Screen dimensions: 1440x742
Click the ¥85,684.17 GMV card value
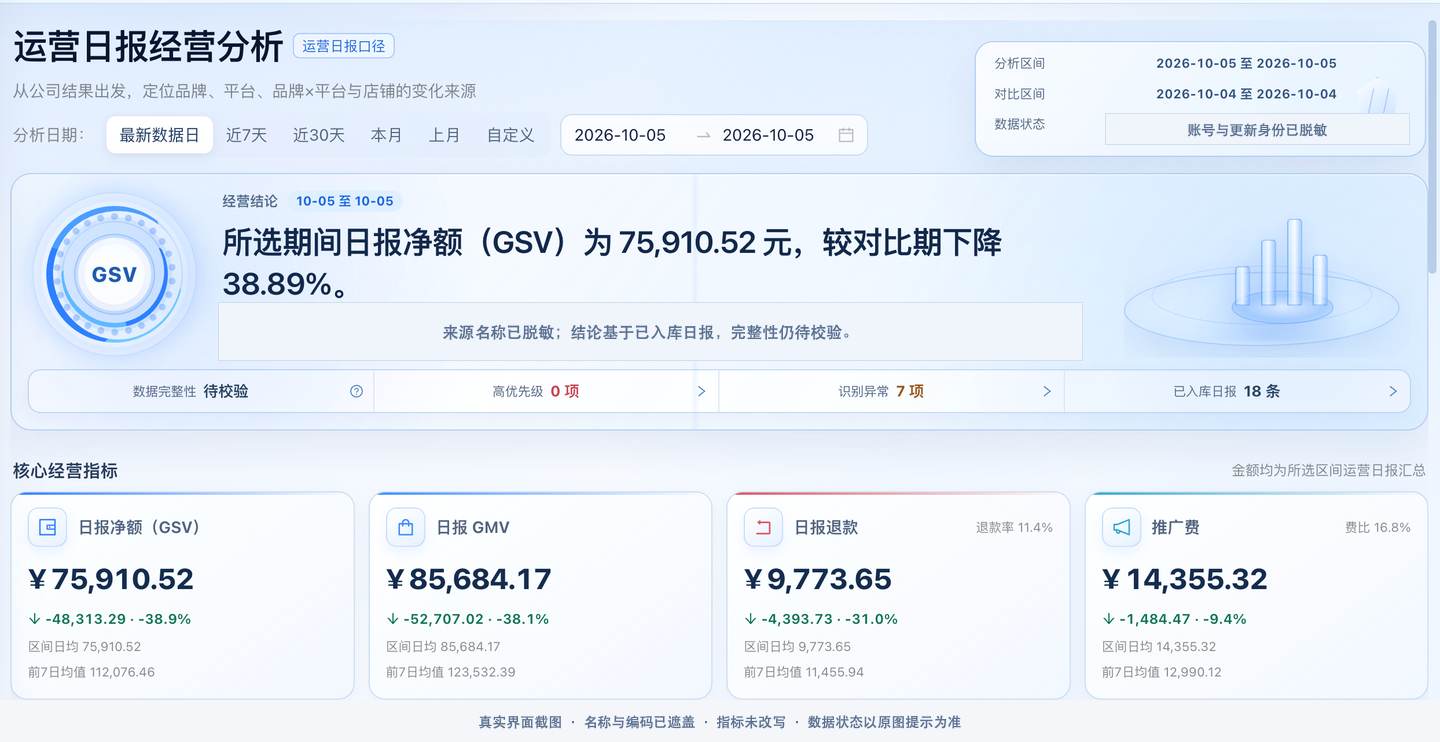(469, 579)
